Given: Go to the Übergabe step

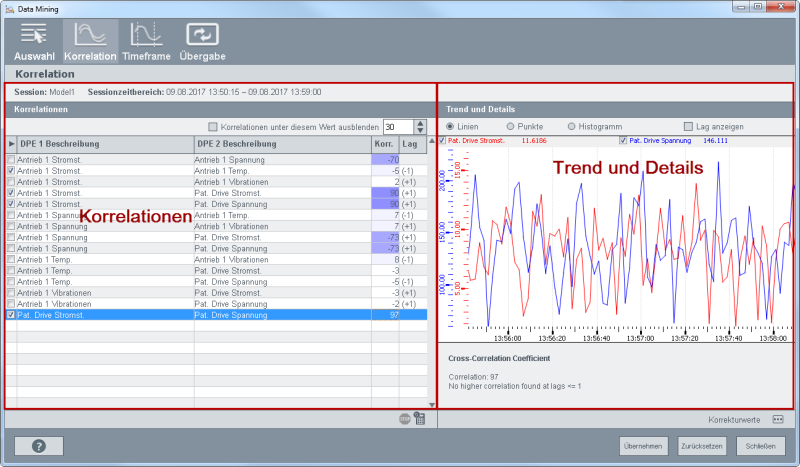Looking at the screenshot, I should point(203,41).
